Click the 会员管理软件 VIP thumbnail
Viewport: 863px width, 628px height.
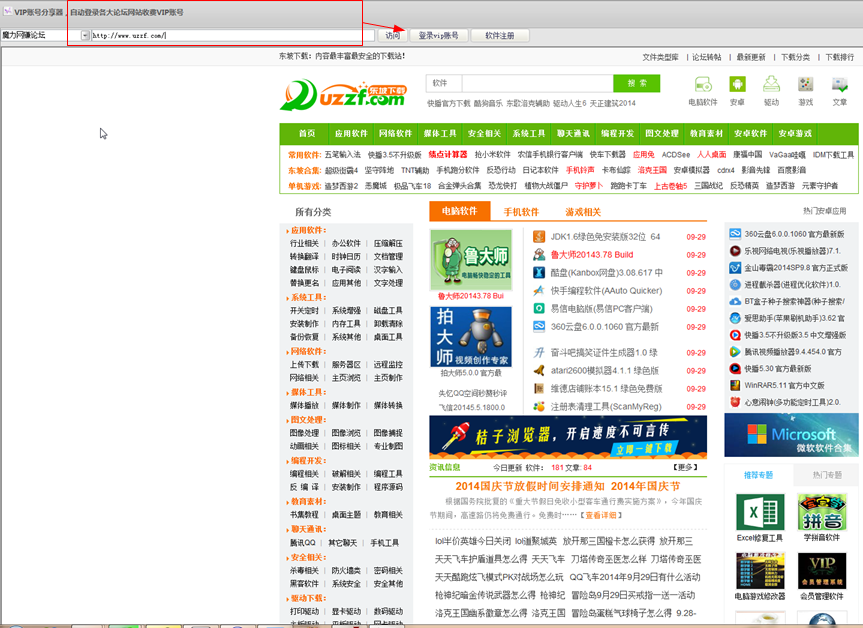822,571
